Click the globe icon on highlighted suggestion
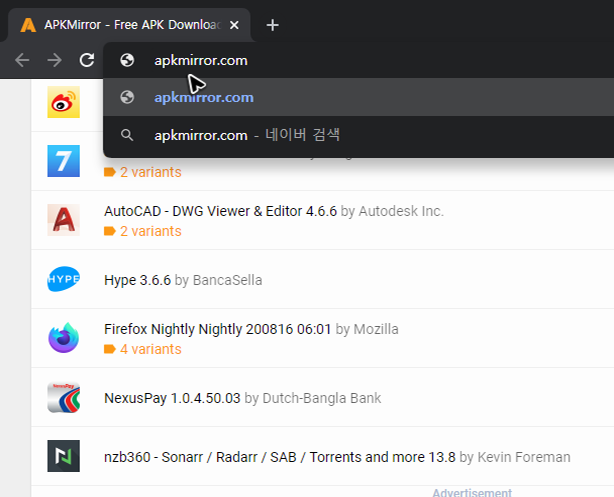The width and height of the screenshot is (614, 497). click(127, 97)
